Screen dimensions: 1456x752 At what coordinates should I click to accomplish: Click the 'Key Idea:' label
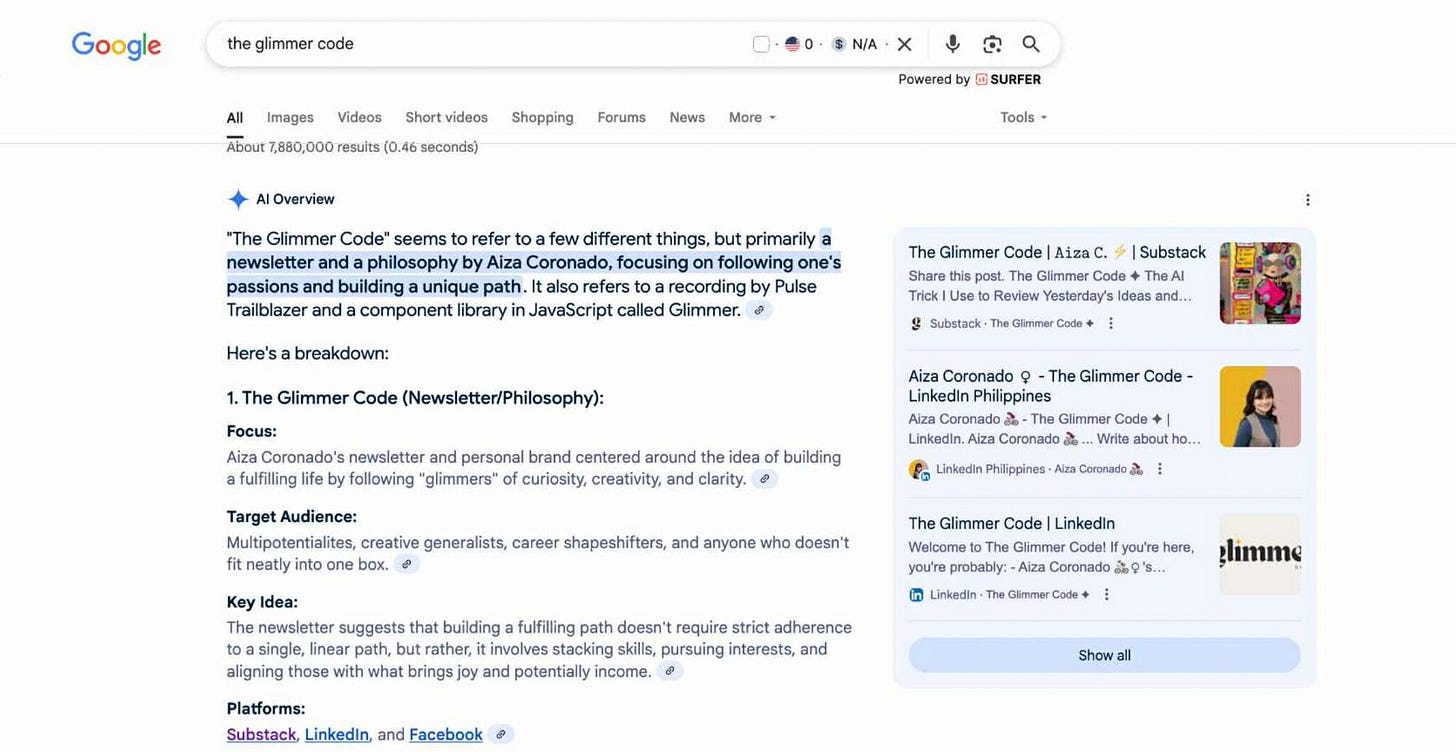(262, 602)
